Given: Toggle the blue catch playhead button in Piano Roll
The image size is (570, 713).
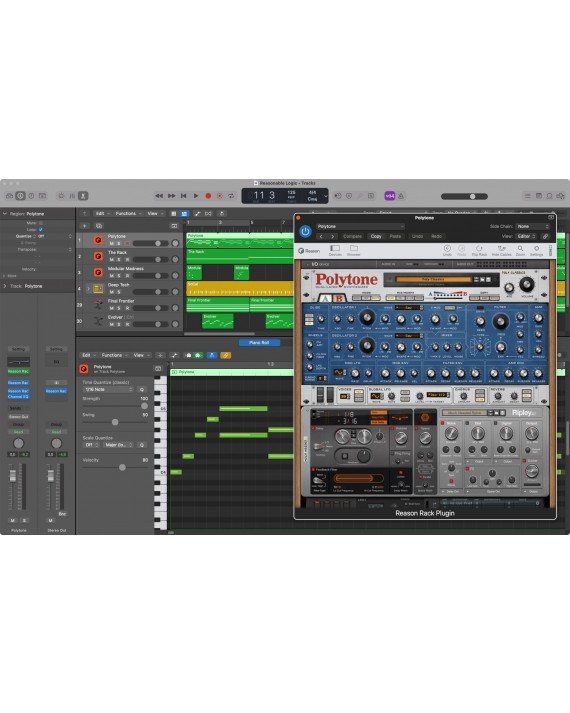Looking at the screenshot, I should point(212,355).
